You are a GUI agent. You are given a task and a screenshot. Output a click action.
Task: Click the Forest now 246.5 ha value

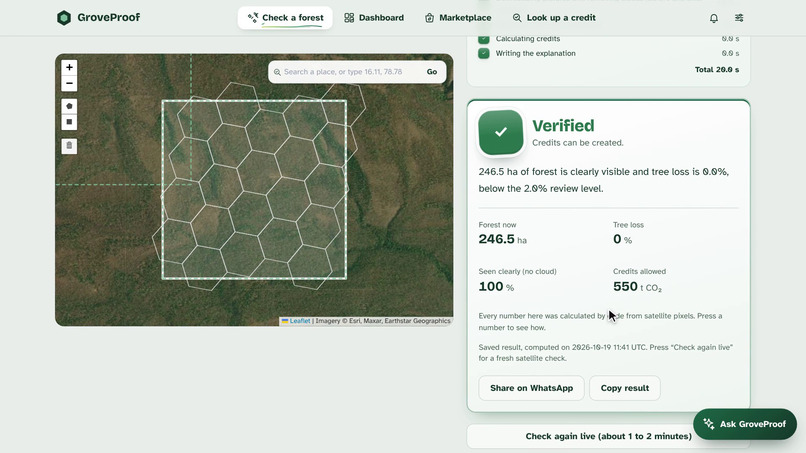[502, 239]
